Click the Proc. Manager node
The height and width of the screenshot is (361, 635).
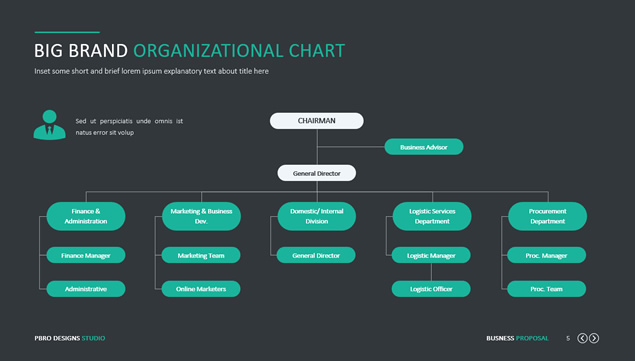[546, 255]
